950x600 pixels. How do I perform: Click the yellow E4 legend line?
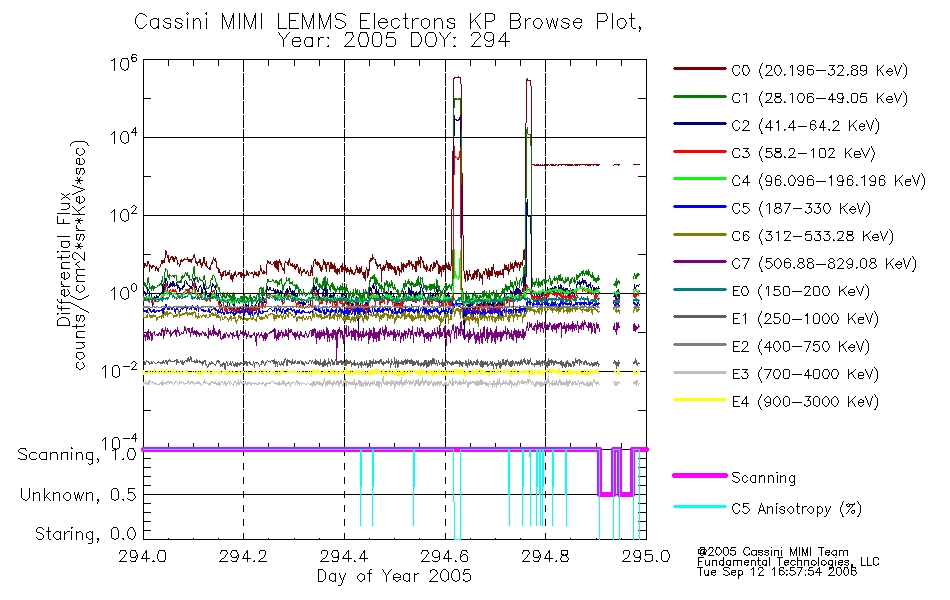coord(699,400)
